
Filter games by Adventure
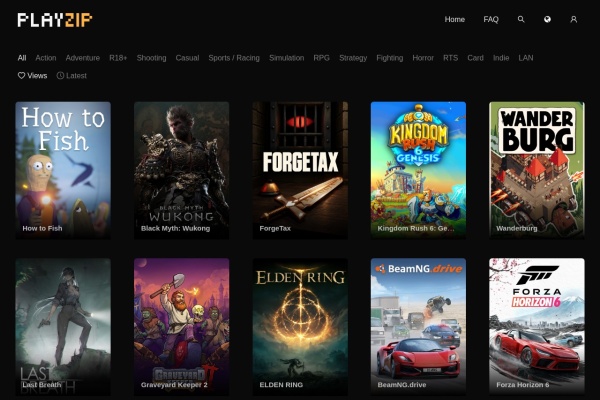pyautogui.click(x=83, y=58)
